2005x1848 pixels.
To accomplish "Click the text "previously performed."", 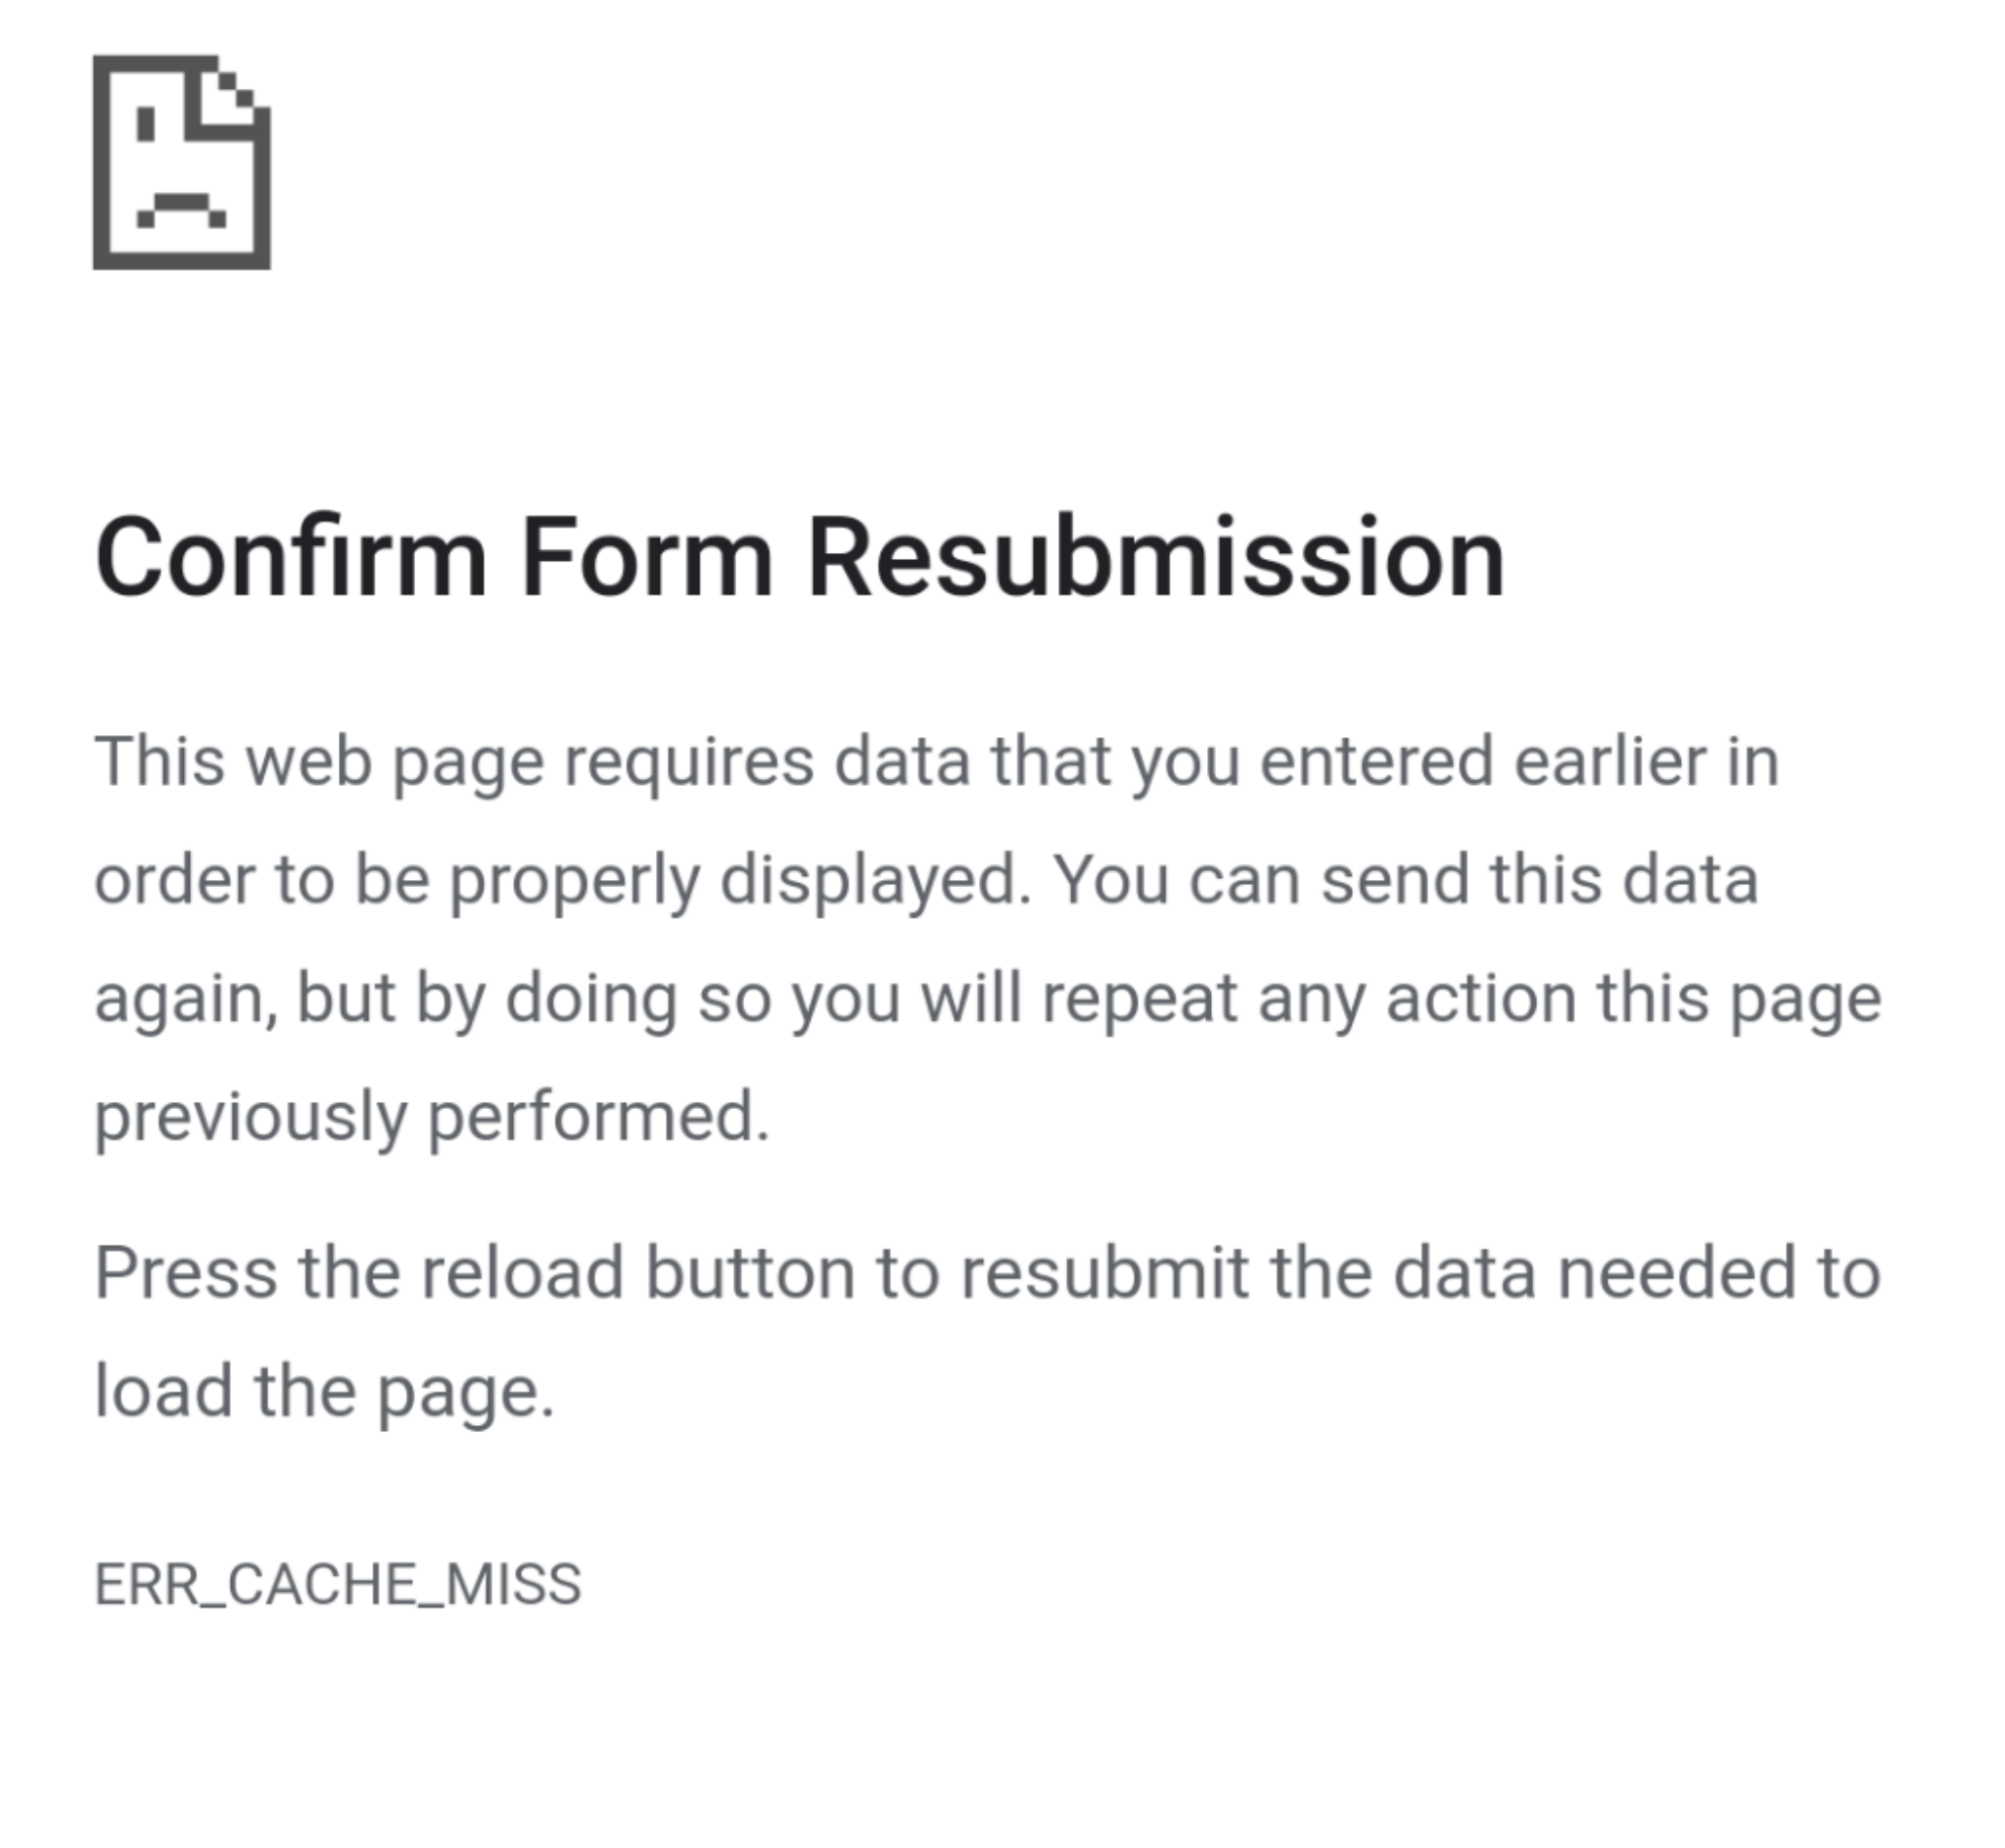I will point(432,1116).
